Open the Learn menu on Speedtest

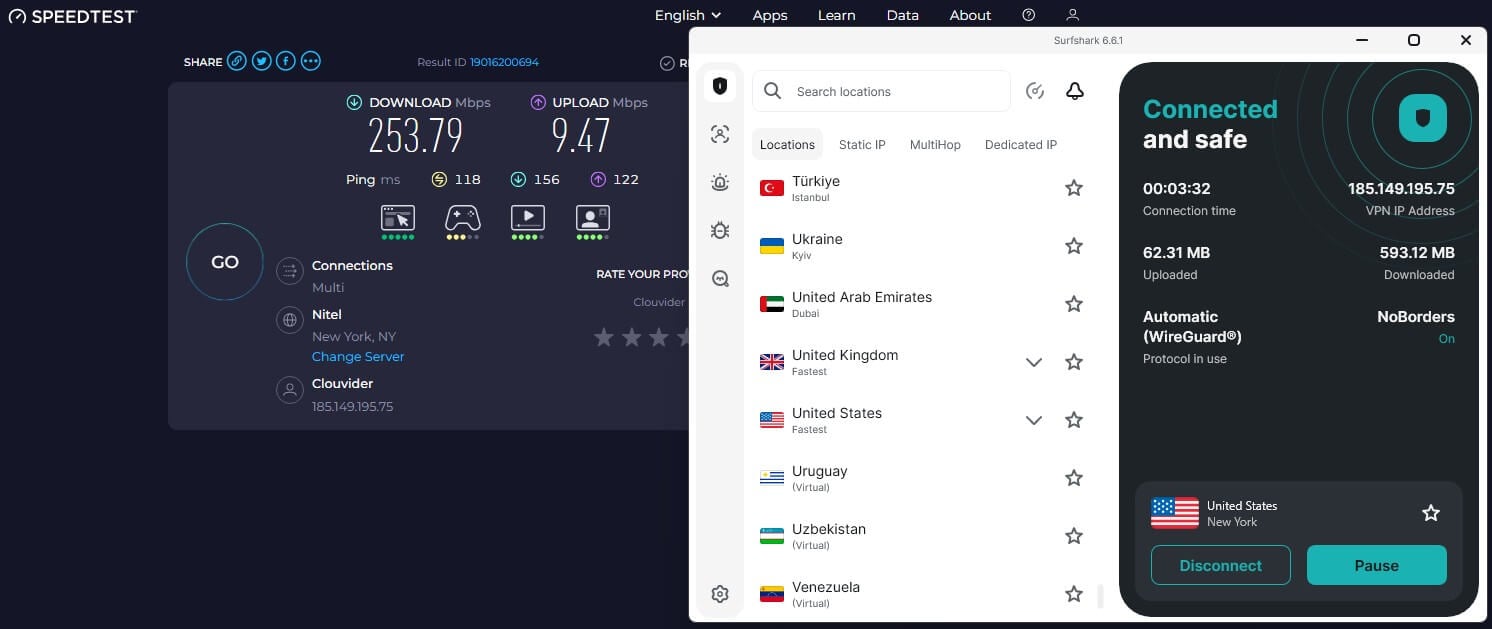click(x=836, y=15)
